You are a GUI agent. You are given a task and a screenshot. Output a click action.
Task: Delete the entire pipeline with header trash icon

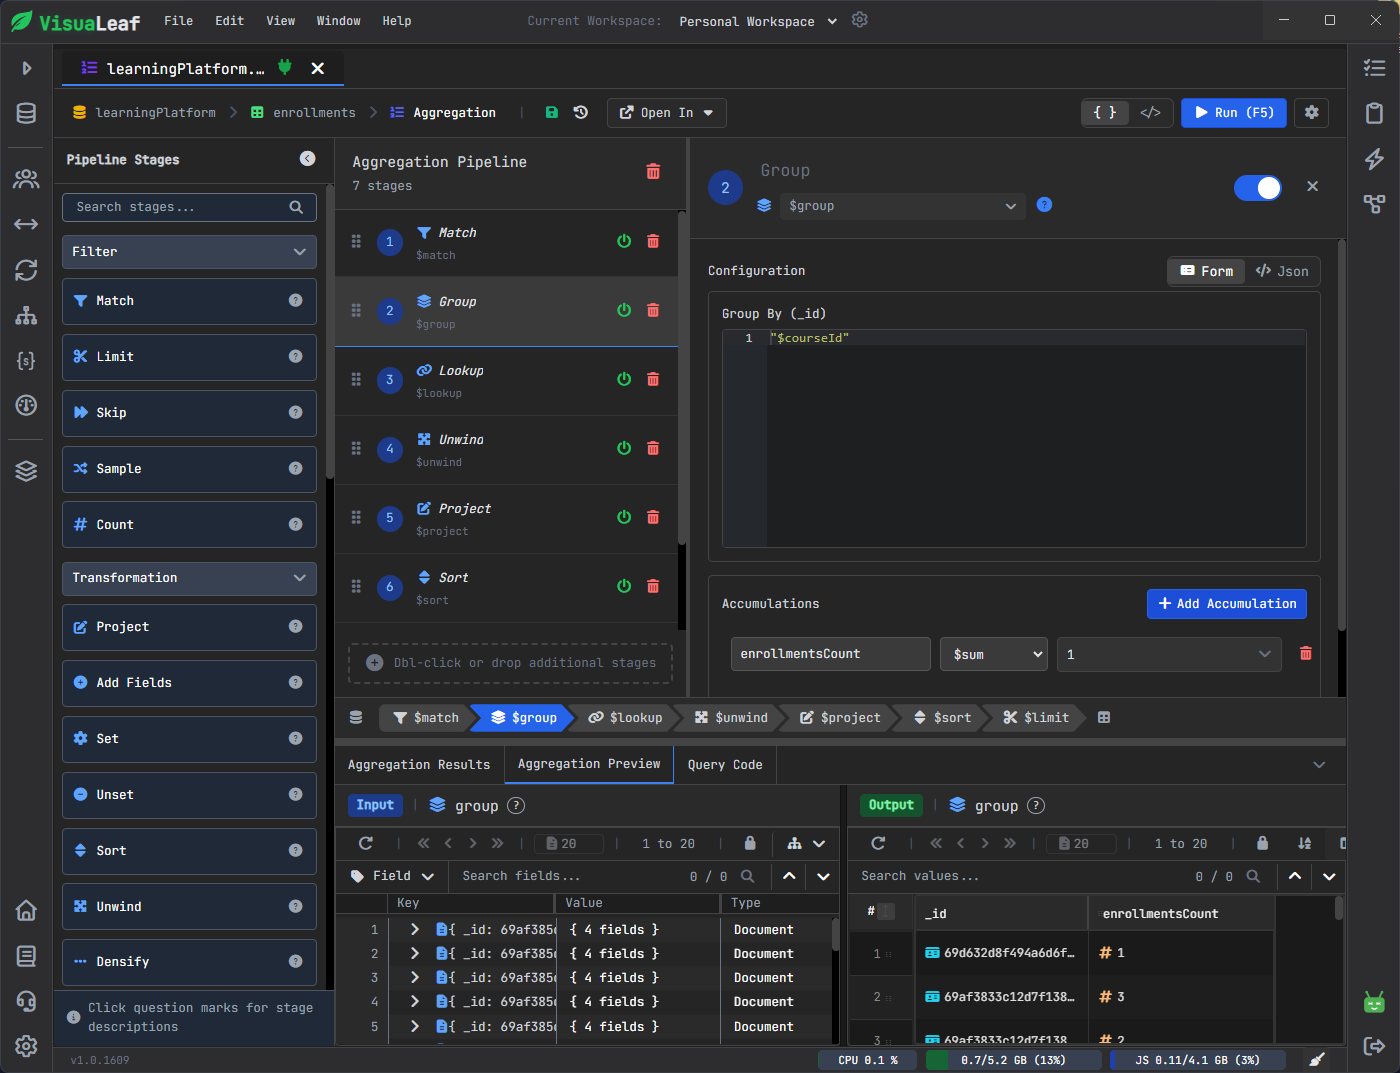pos(653,172)
